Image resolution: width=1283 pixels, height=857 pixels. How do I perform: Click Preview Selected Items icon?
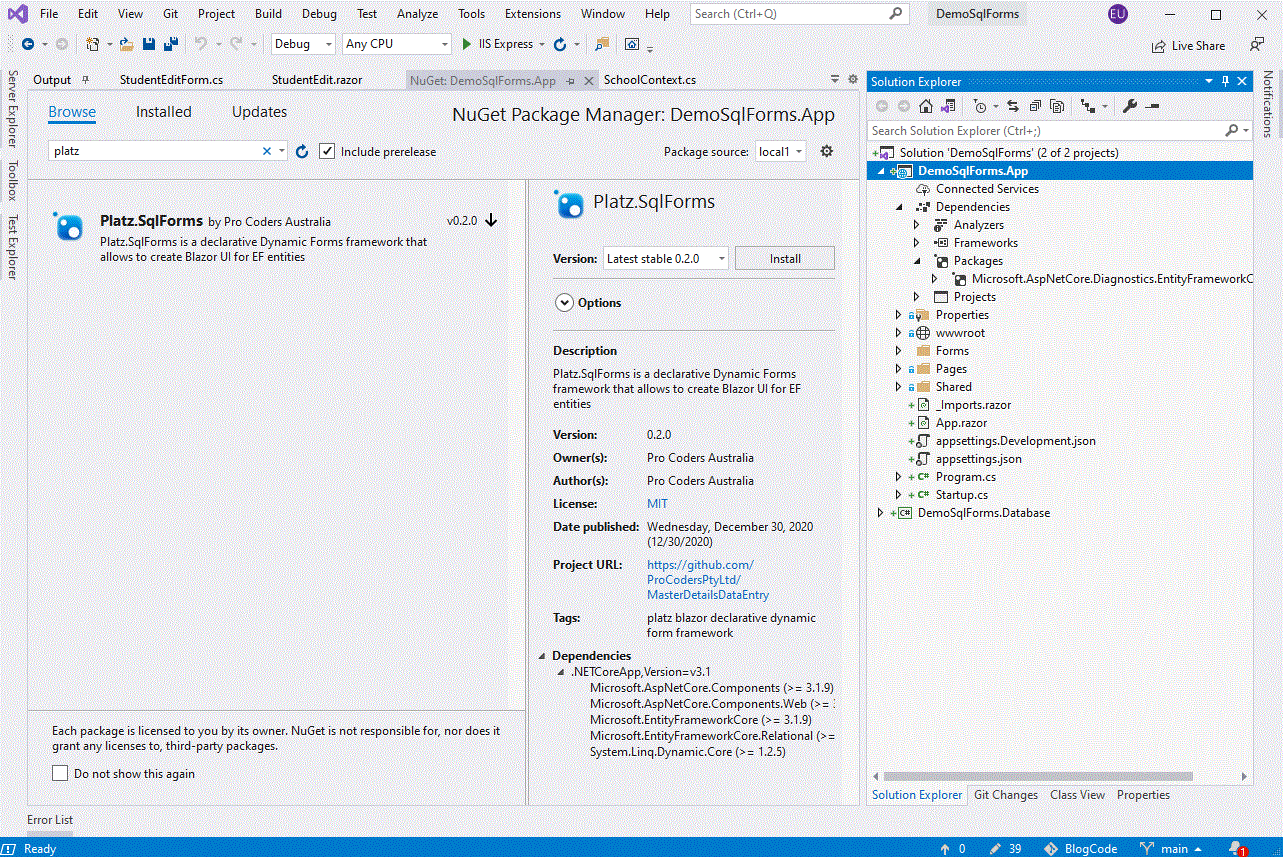click(x=1152, y=106)
